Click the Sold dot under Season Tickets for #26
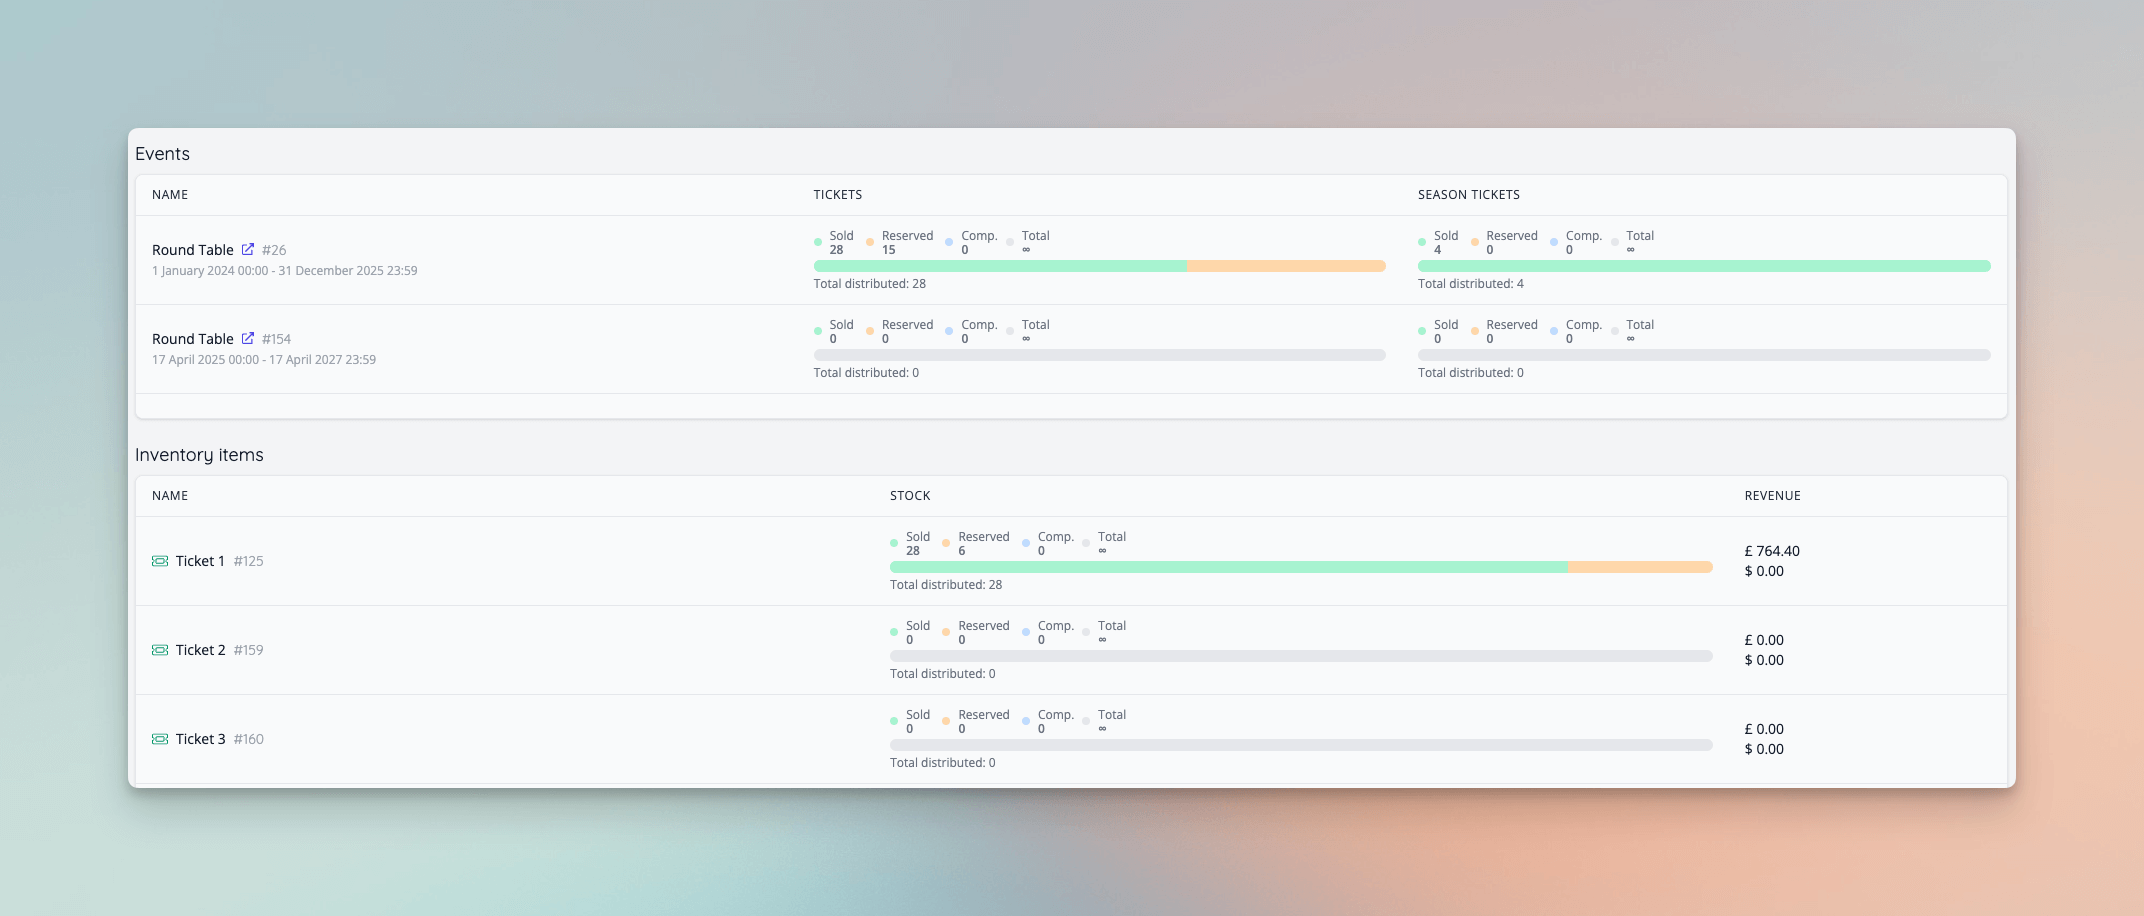This screenshot has height=916, width=2144. (1423, 242)
